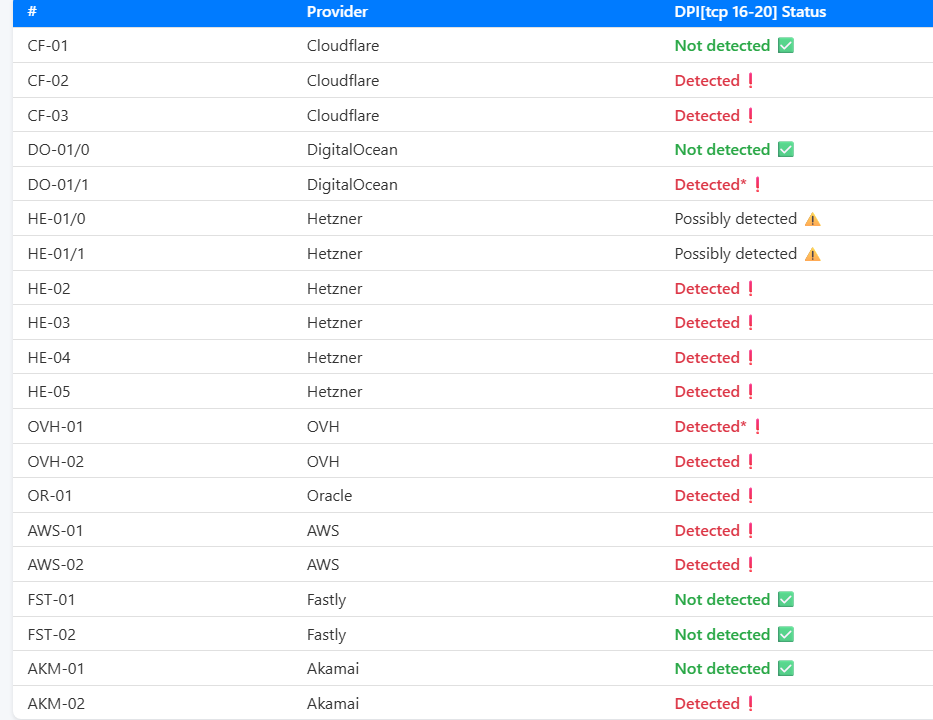Click 'Hetzner' provider in HE-02 row
Screen dimensions: 933x720
334,289
